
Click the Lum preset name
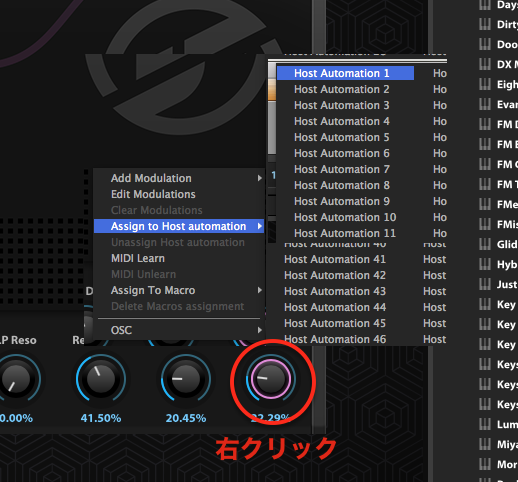507,424
